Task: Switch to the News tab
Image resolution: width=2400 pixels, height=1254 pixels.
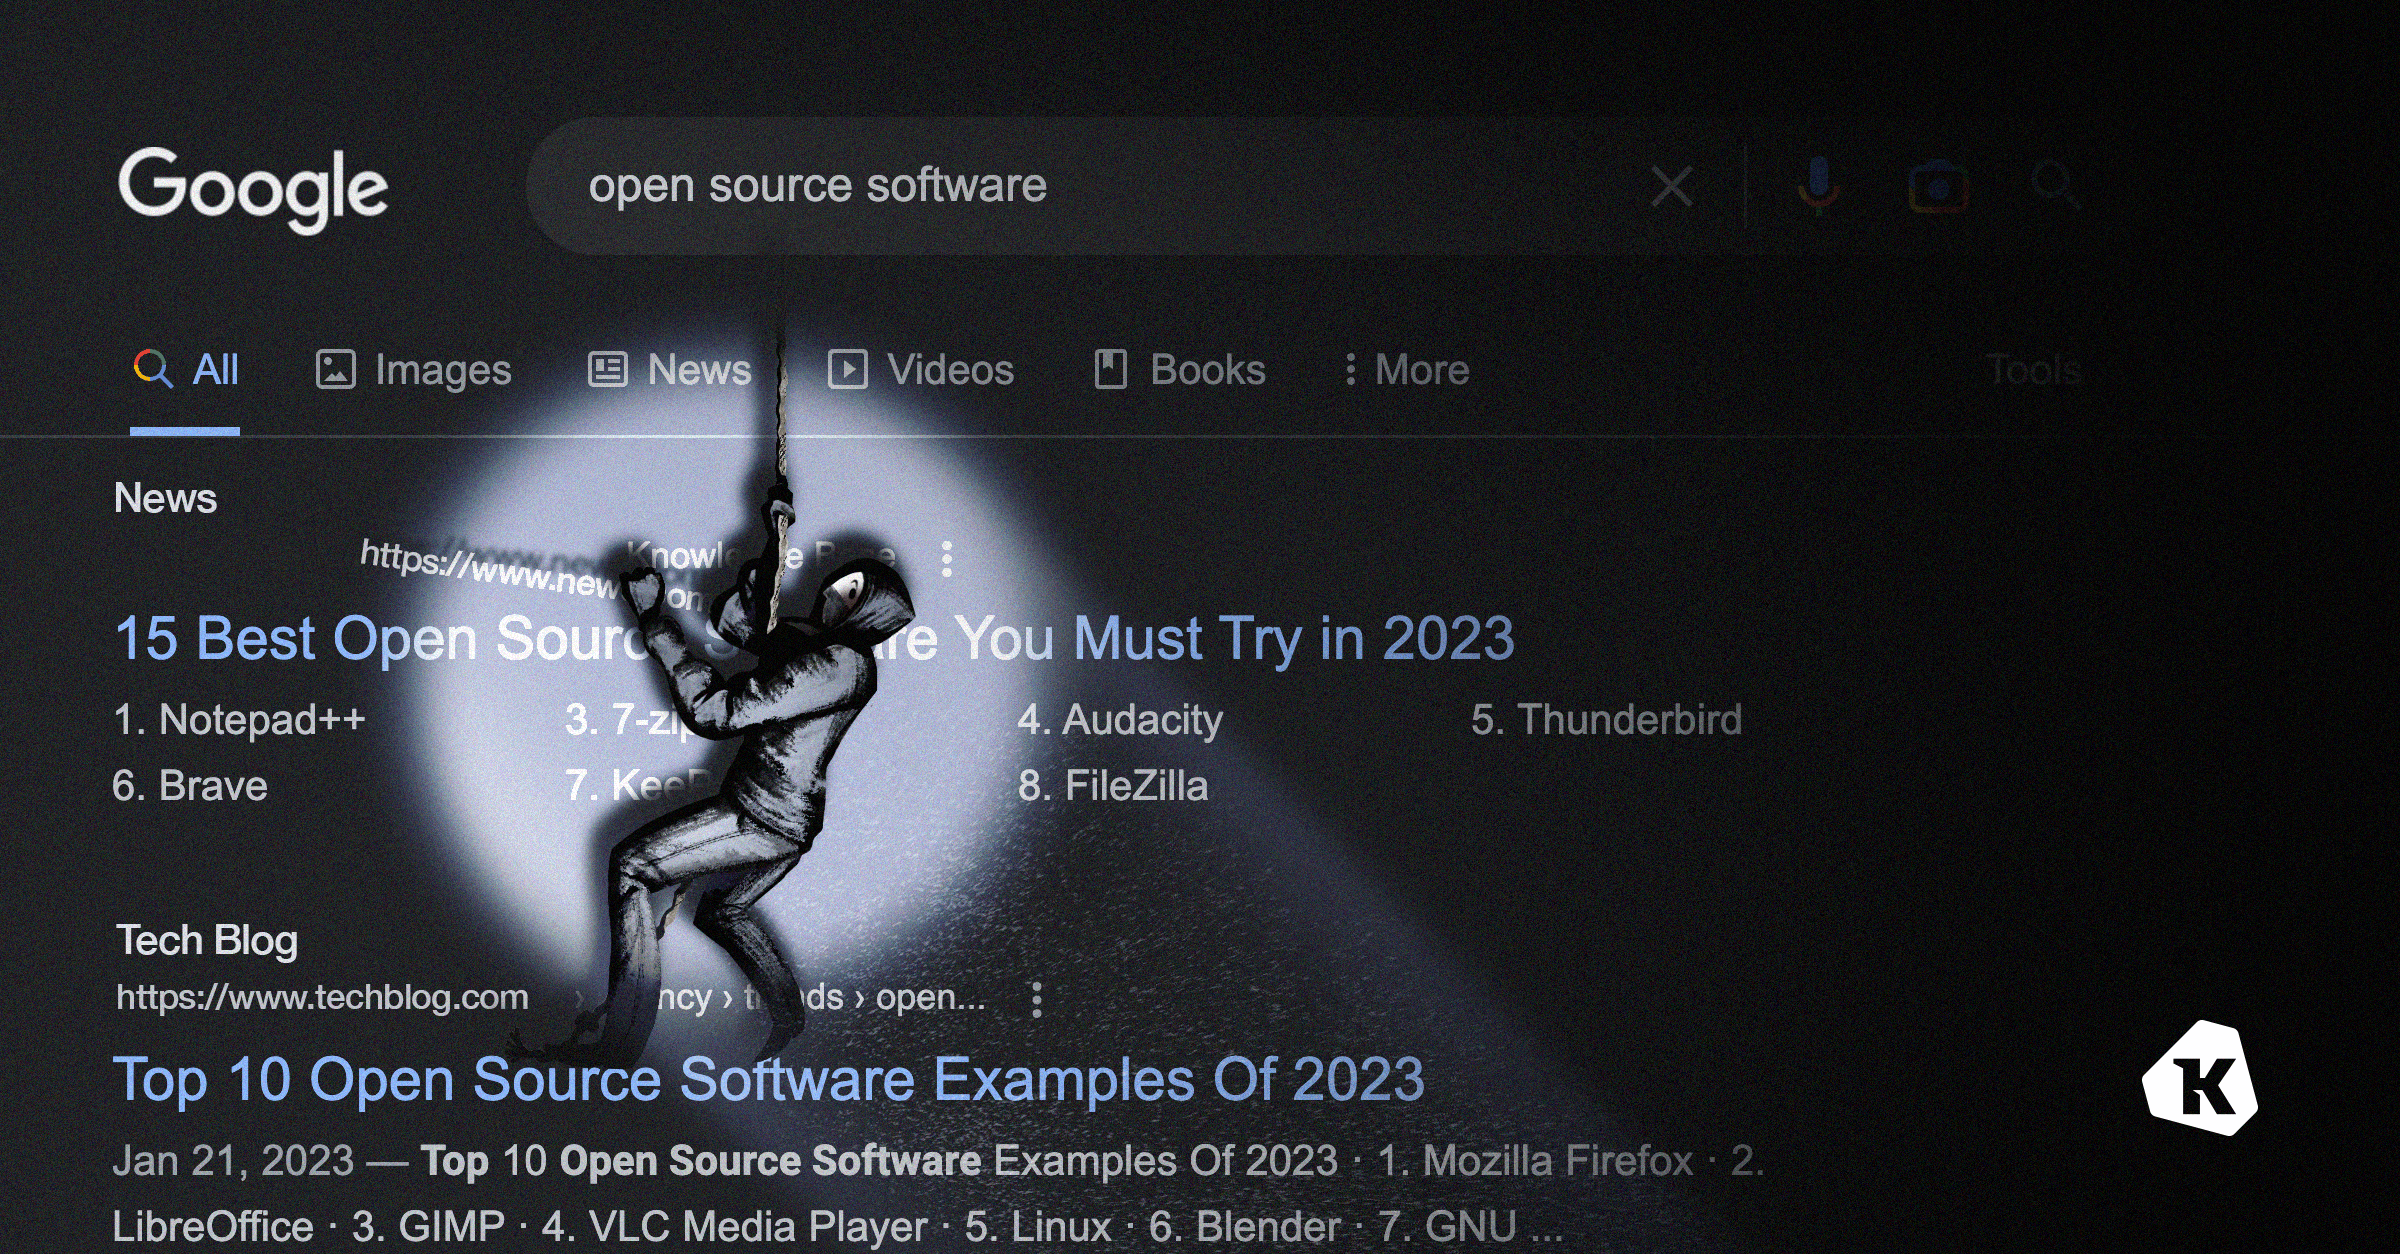Action: click(669, 370)
